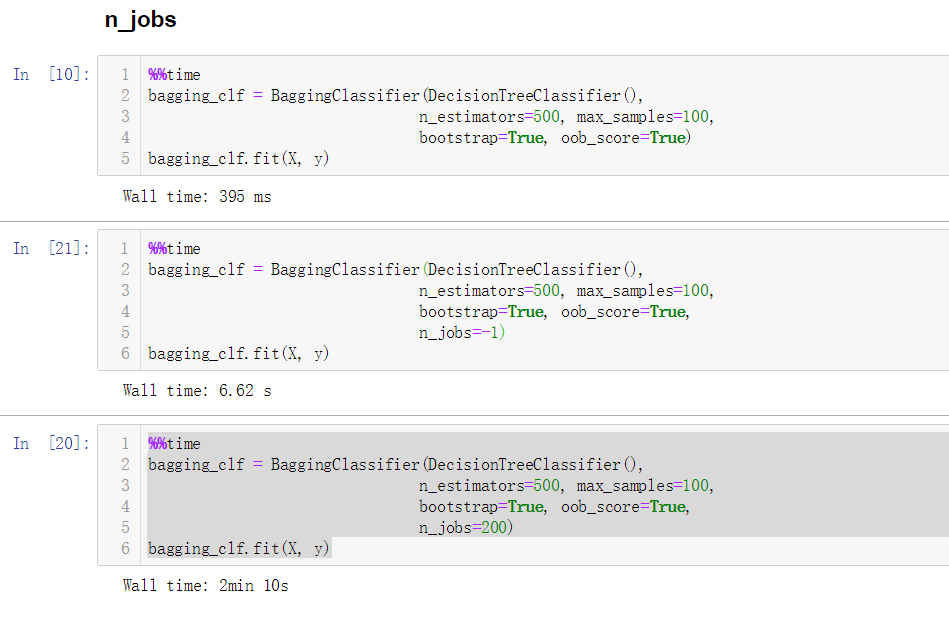Place cursor on n_jobs=-1 line

click(462, 333)
